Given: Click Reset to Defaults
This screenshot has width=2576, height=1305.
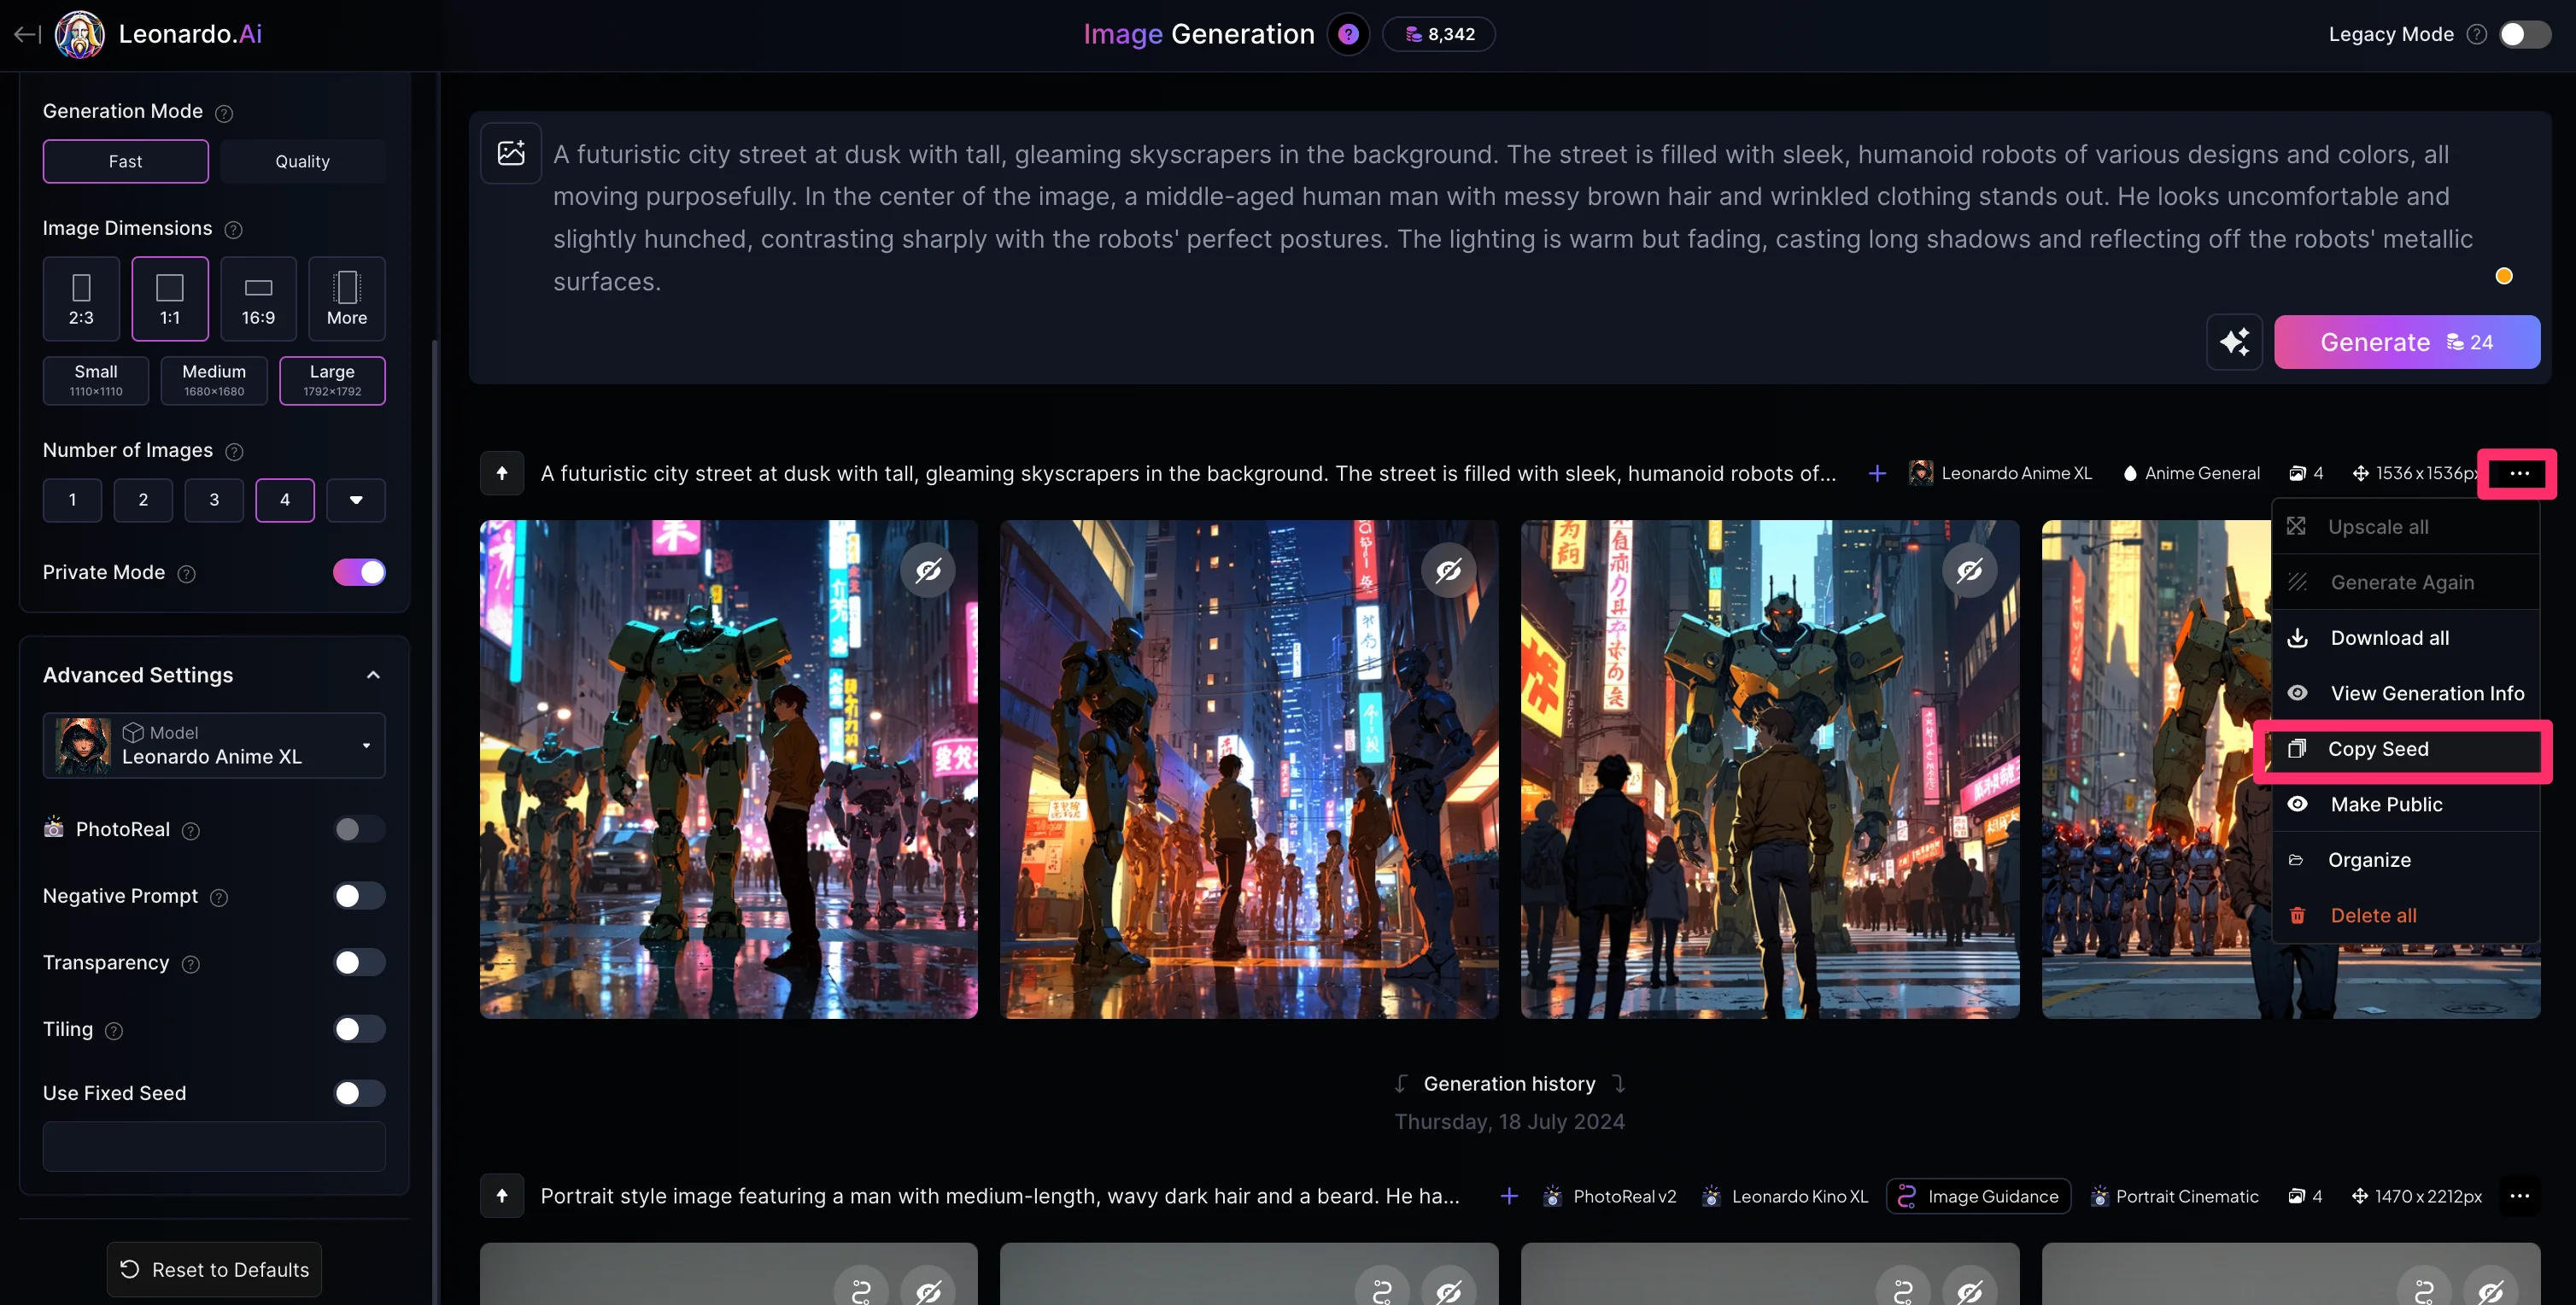Looking at the screenshot, I should (214, 1269).
